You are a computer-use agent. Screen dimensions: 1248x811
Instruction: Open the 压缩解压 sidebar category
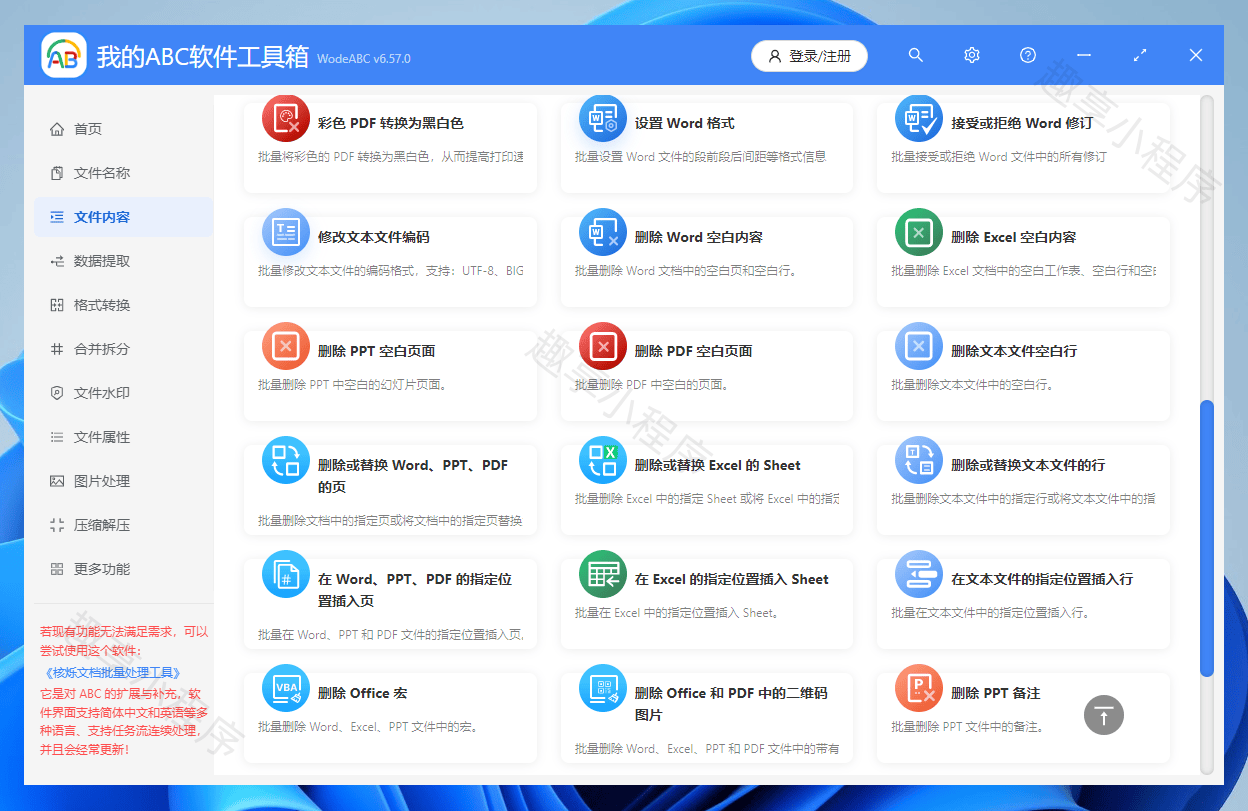(124, 525)
